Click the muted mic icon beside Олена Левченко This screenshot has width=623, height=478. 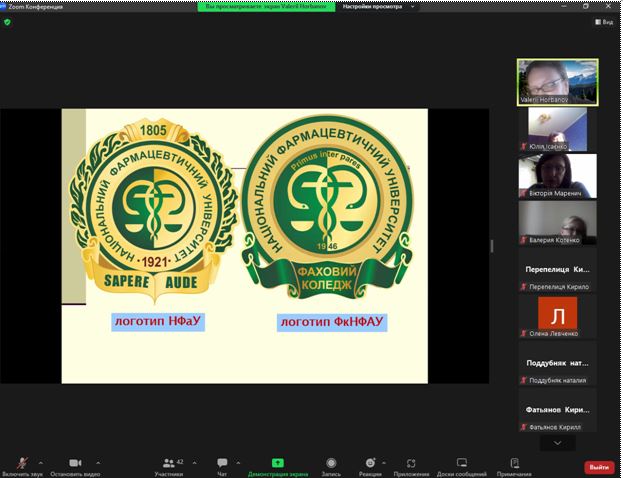click(x=524, y=334)
